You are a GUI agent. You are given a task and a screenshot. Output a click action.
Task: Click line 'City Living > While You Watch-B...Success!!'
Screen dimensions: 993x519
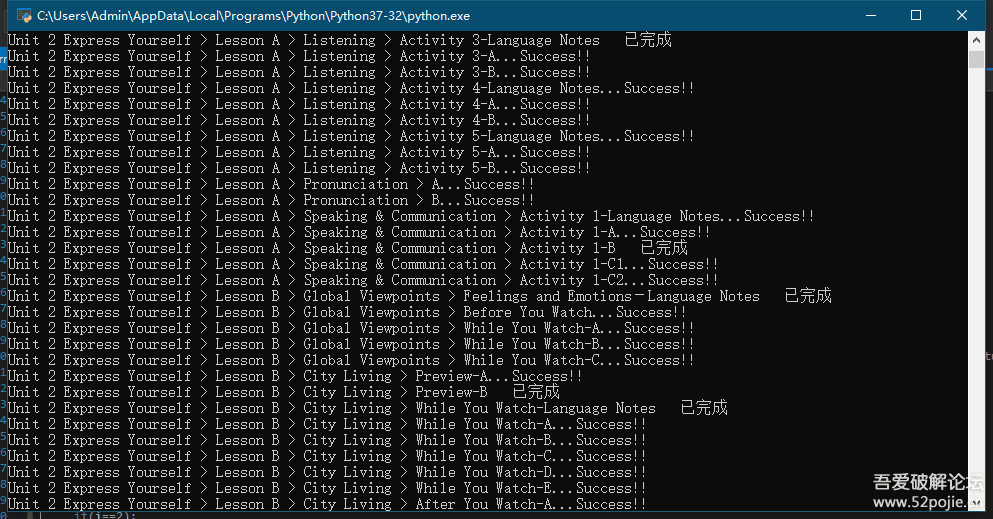[327, 441]
